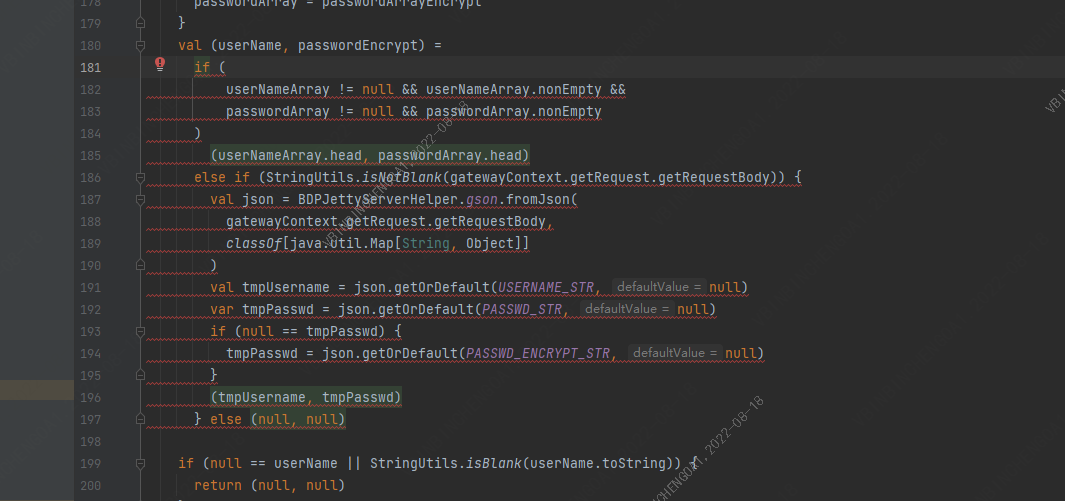Click line number 200 in the gutter

click(x=90, y=485)
